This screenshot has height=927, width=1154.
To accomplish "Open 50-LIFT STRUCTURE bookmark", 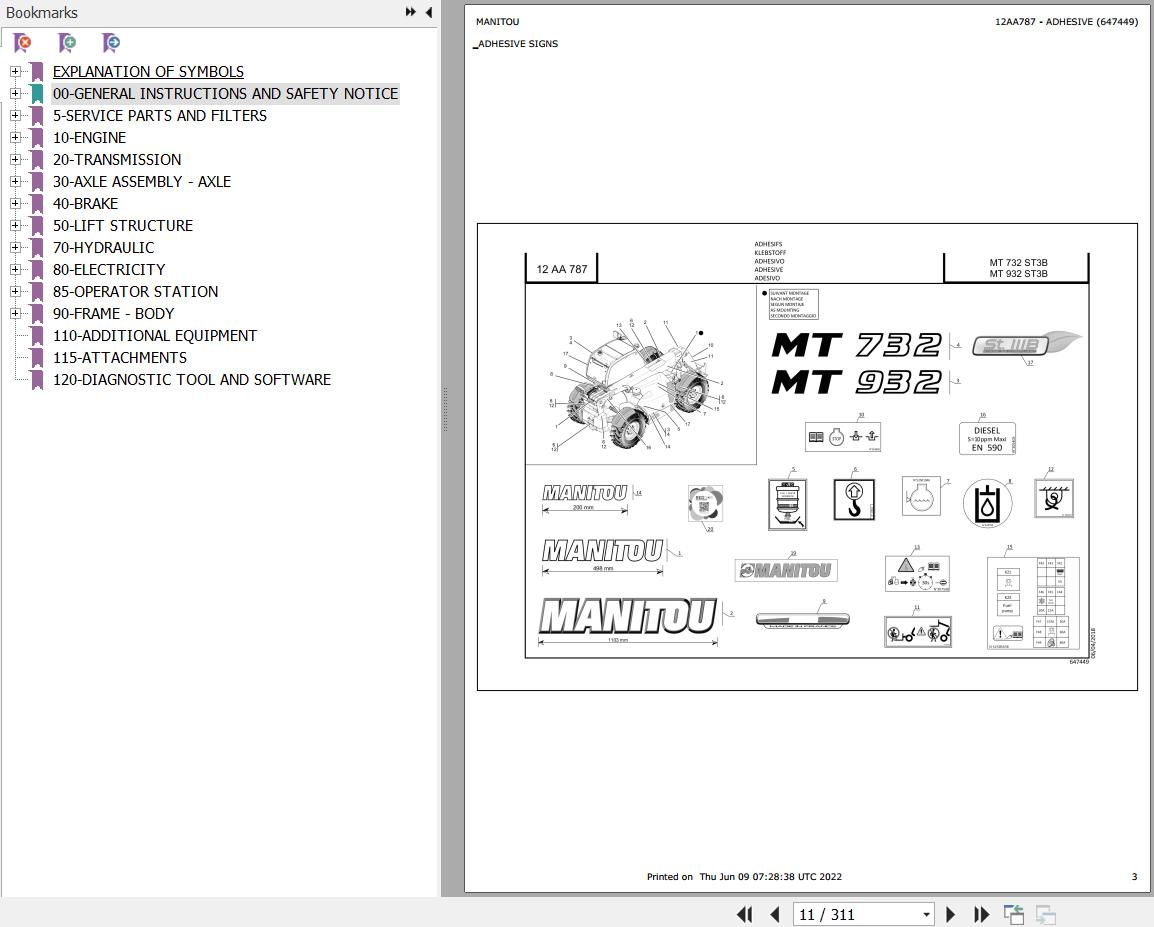I will click(123, 226).
